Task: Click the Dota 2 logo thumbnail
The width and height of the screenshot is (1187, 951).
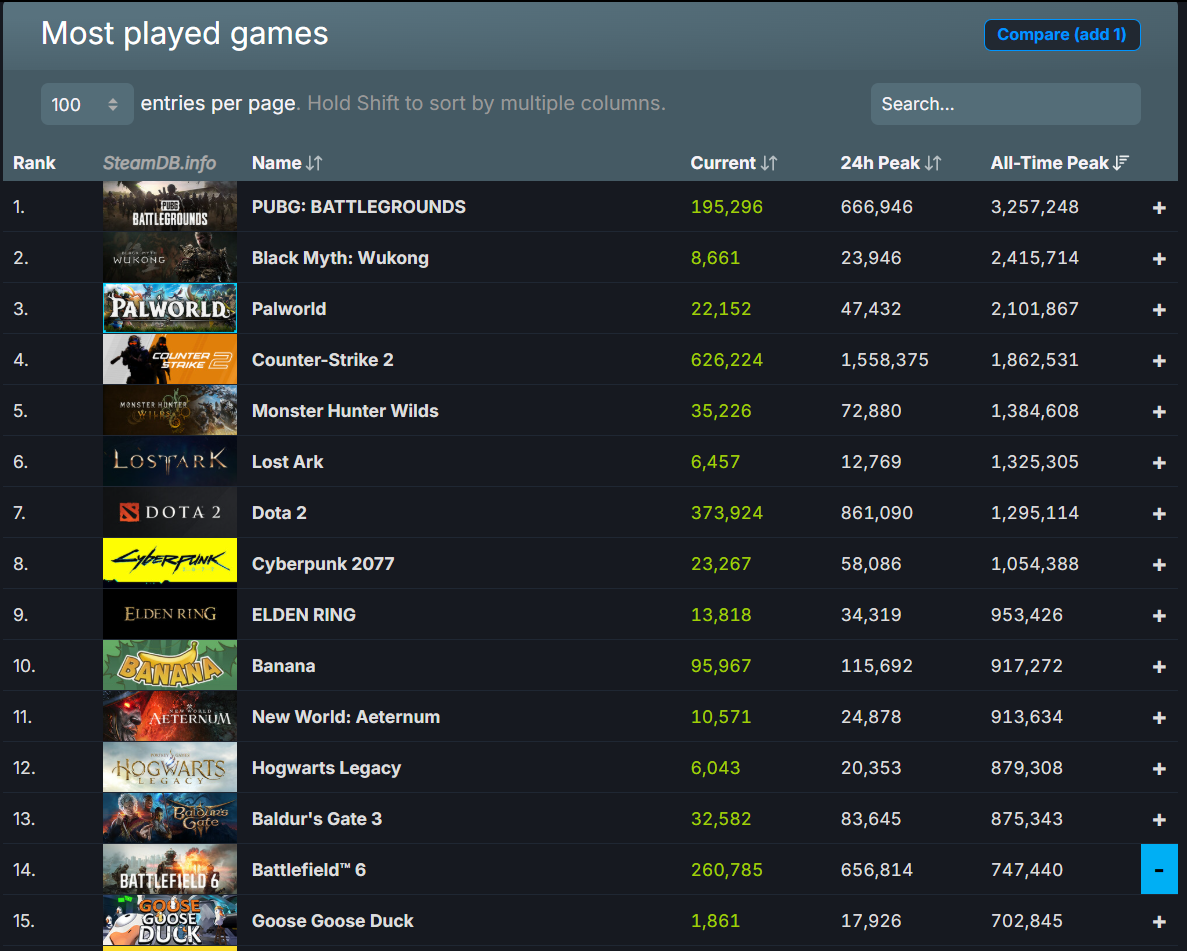Action: pyautogui.click(x=170, y=513)
